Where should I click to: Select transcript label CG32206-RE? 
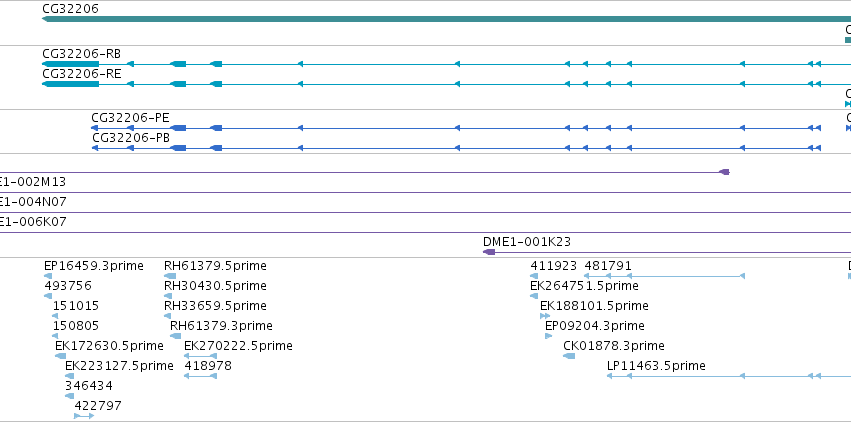(x=82, y=74)
